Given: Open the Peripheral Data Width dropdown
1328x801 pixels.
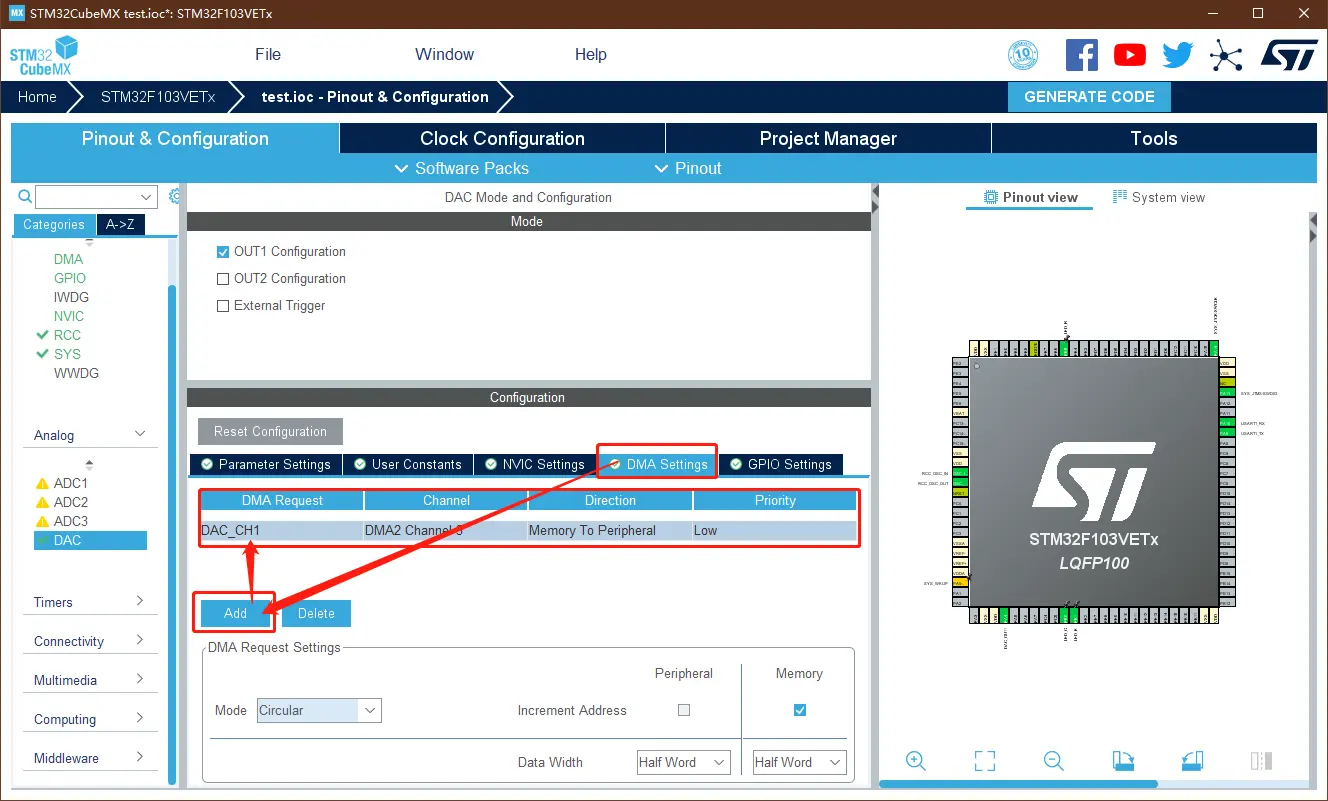Looking at the screenshot, I should pyautogui.click(x=684, y=762).
